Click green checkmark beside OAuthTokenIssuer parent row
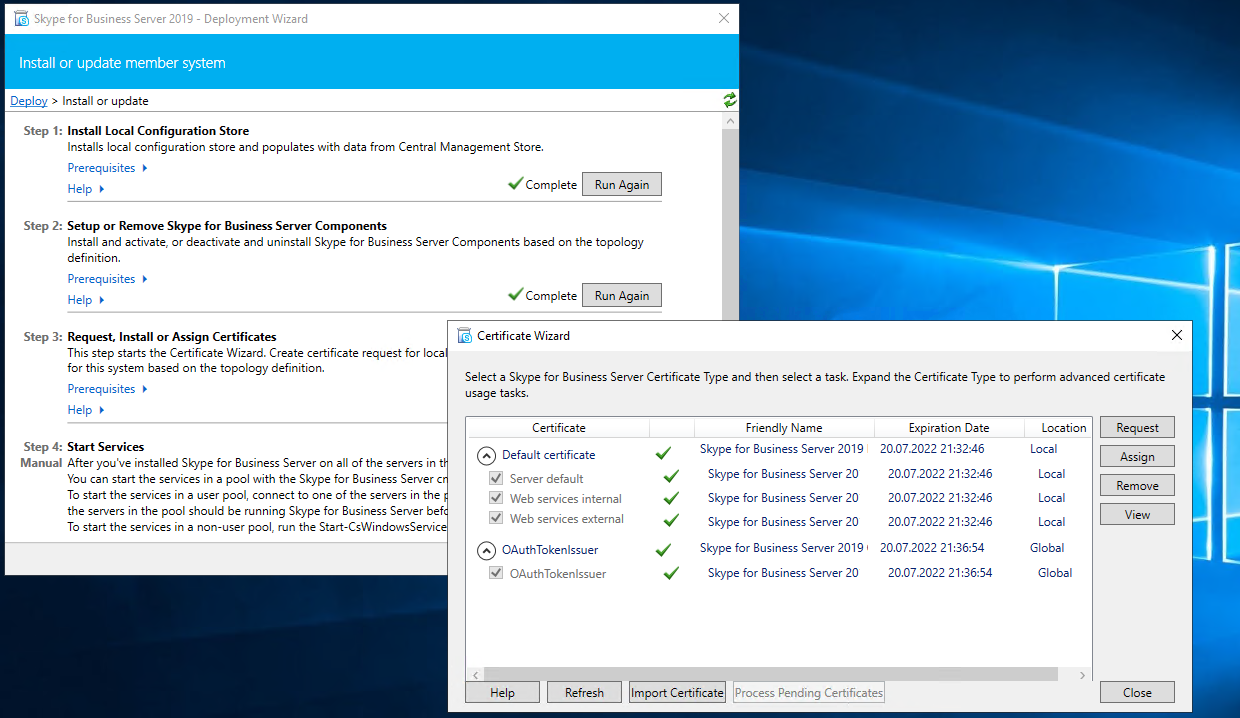Image resolution: width=1240 pixels, height=718 pixels. coord(662,549)
